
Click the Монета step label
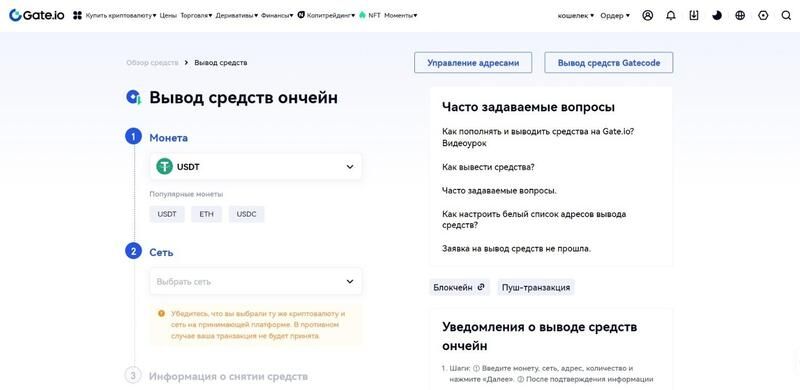[168, 138]
